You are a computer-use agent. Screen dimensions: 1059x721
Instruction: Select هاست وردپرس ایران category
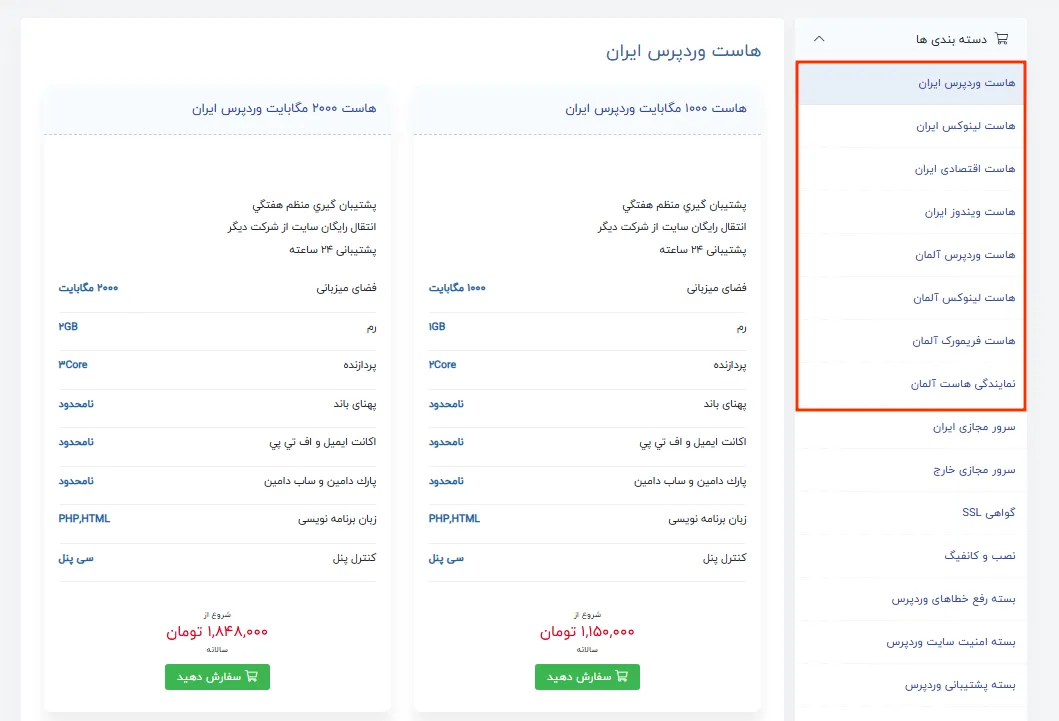(911, 83)
